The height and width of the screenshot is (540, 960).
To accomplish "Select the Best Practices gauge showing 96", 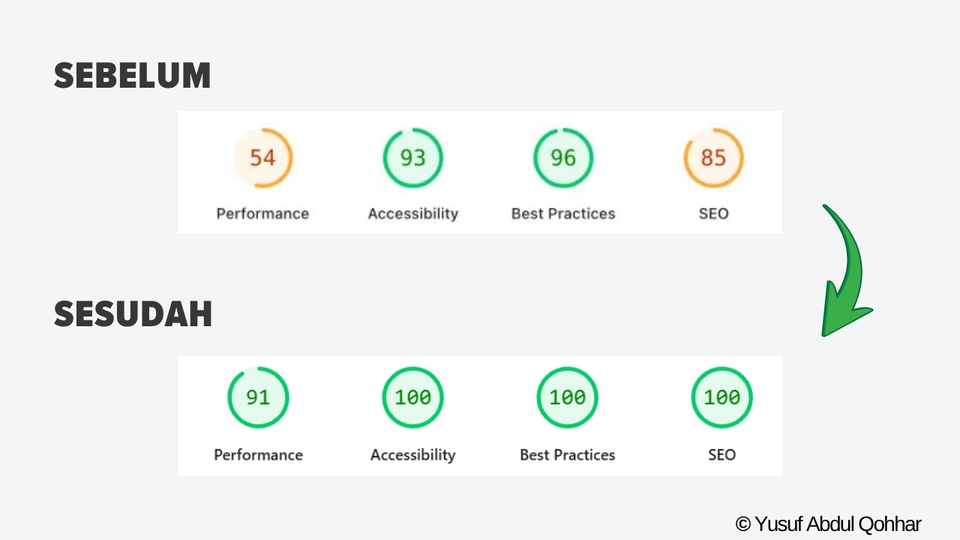I will (563, 158).
